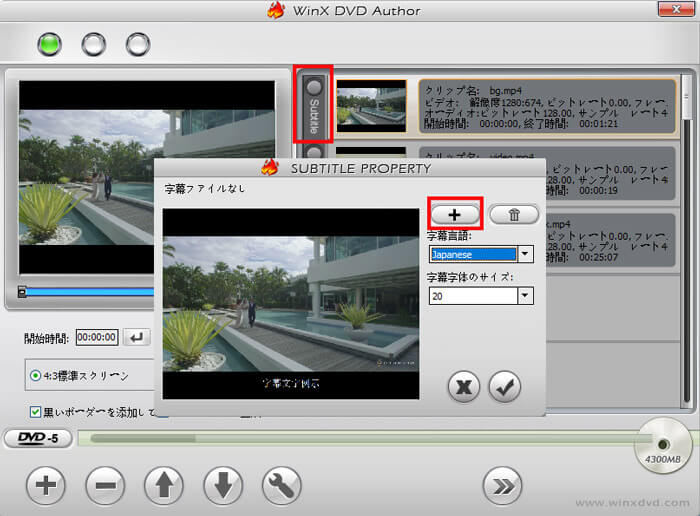Open the subtitle font size dropdown

pos(525,295)
